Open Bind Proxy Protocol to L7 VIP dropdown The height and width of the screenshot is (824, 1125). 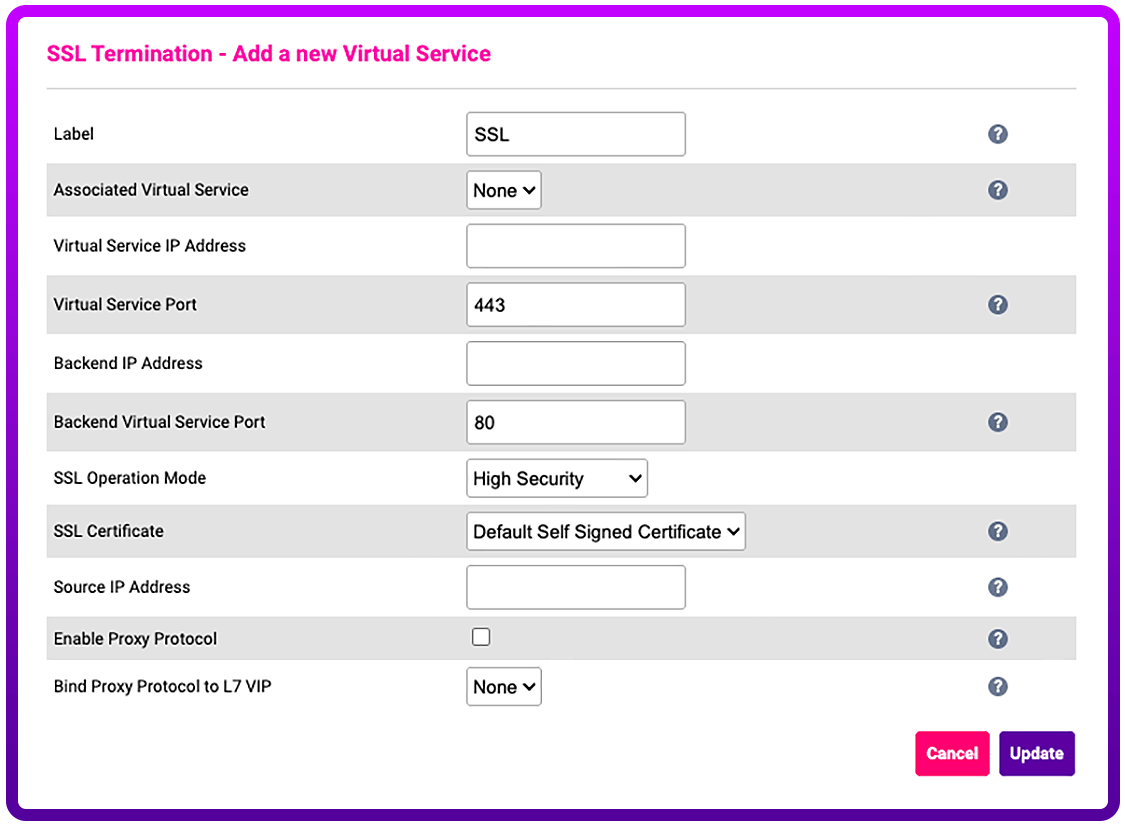[x=504, y=687]
